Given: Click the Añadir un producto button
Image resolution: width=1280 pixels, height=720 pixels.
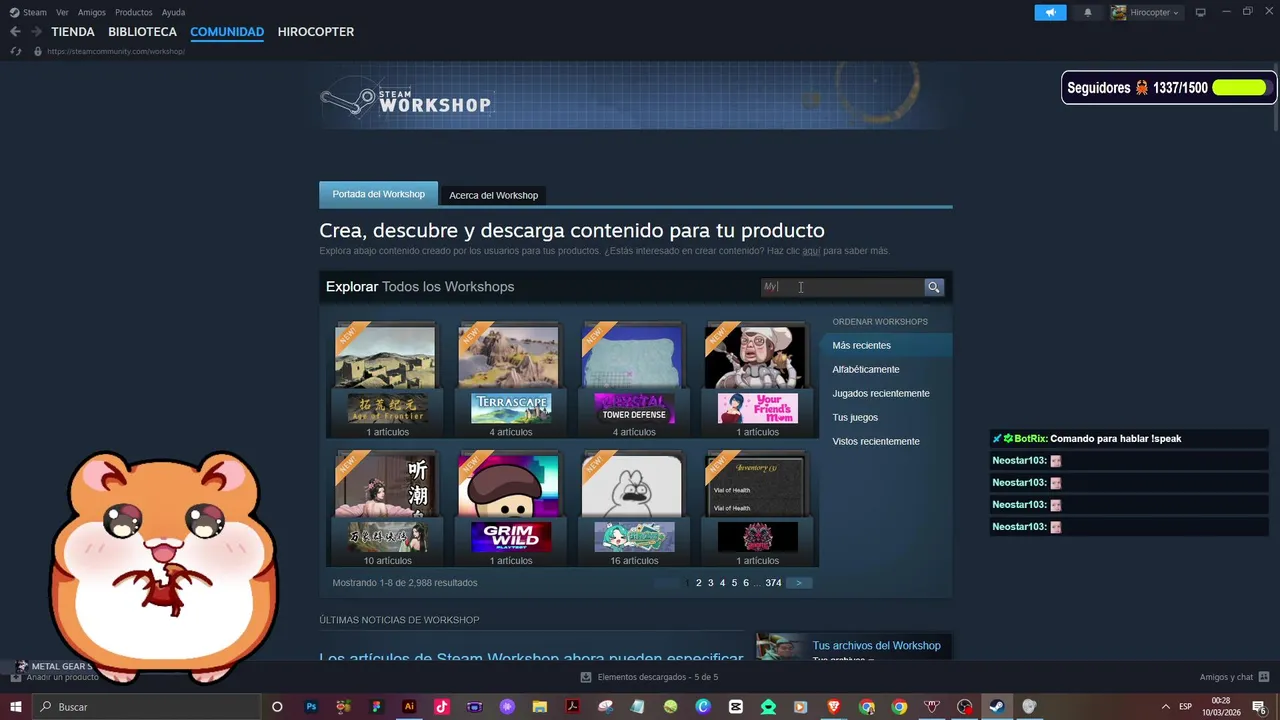Looking at the screenshot, I should [55, 677].
